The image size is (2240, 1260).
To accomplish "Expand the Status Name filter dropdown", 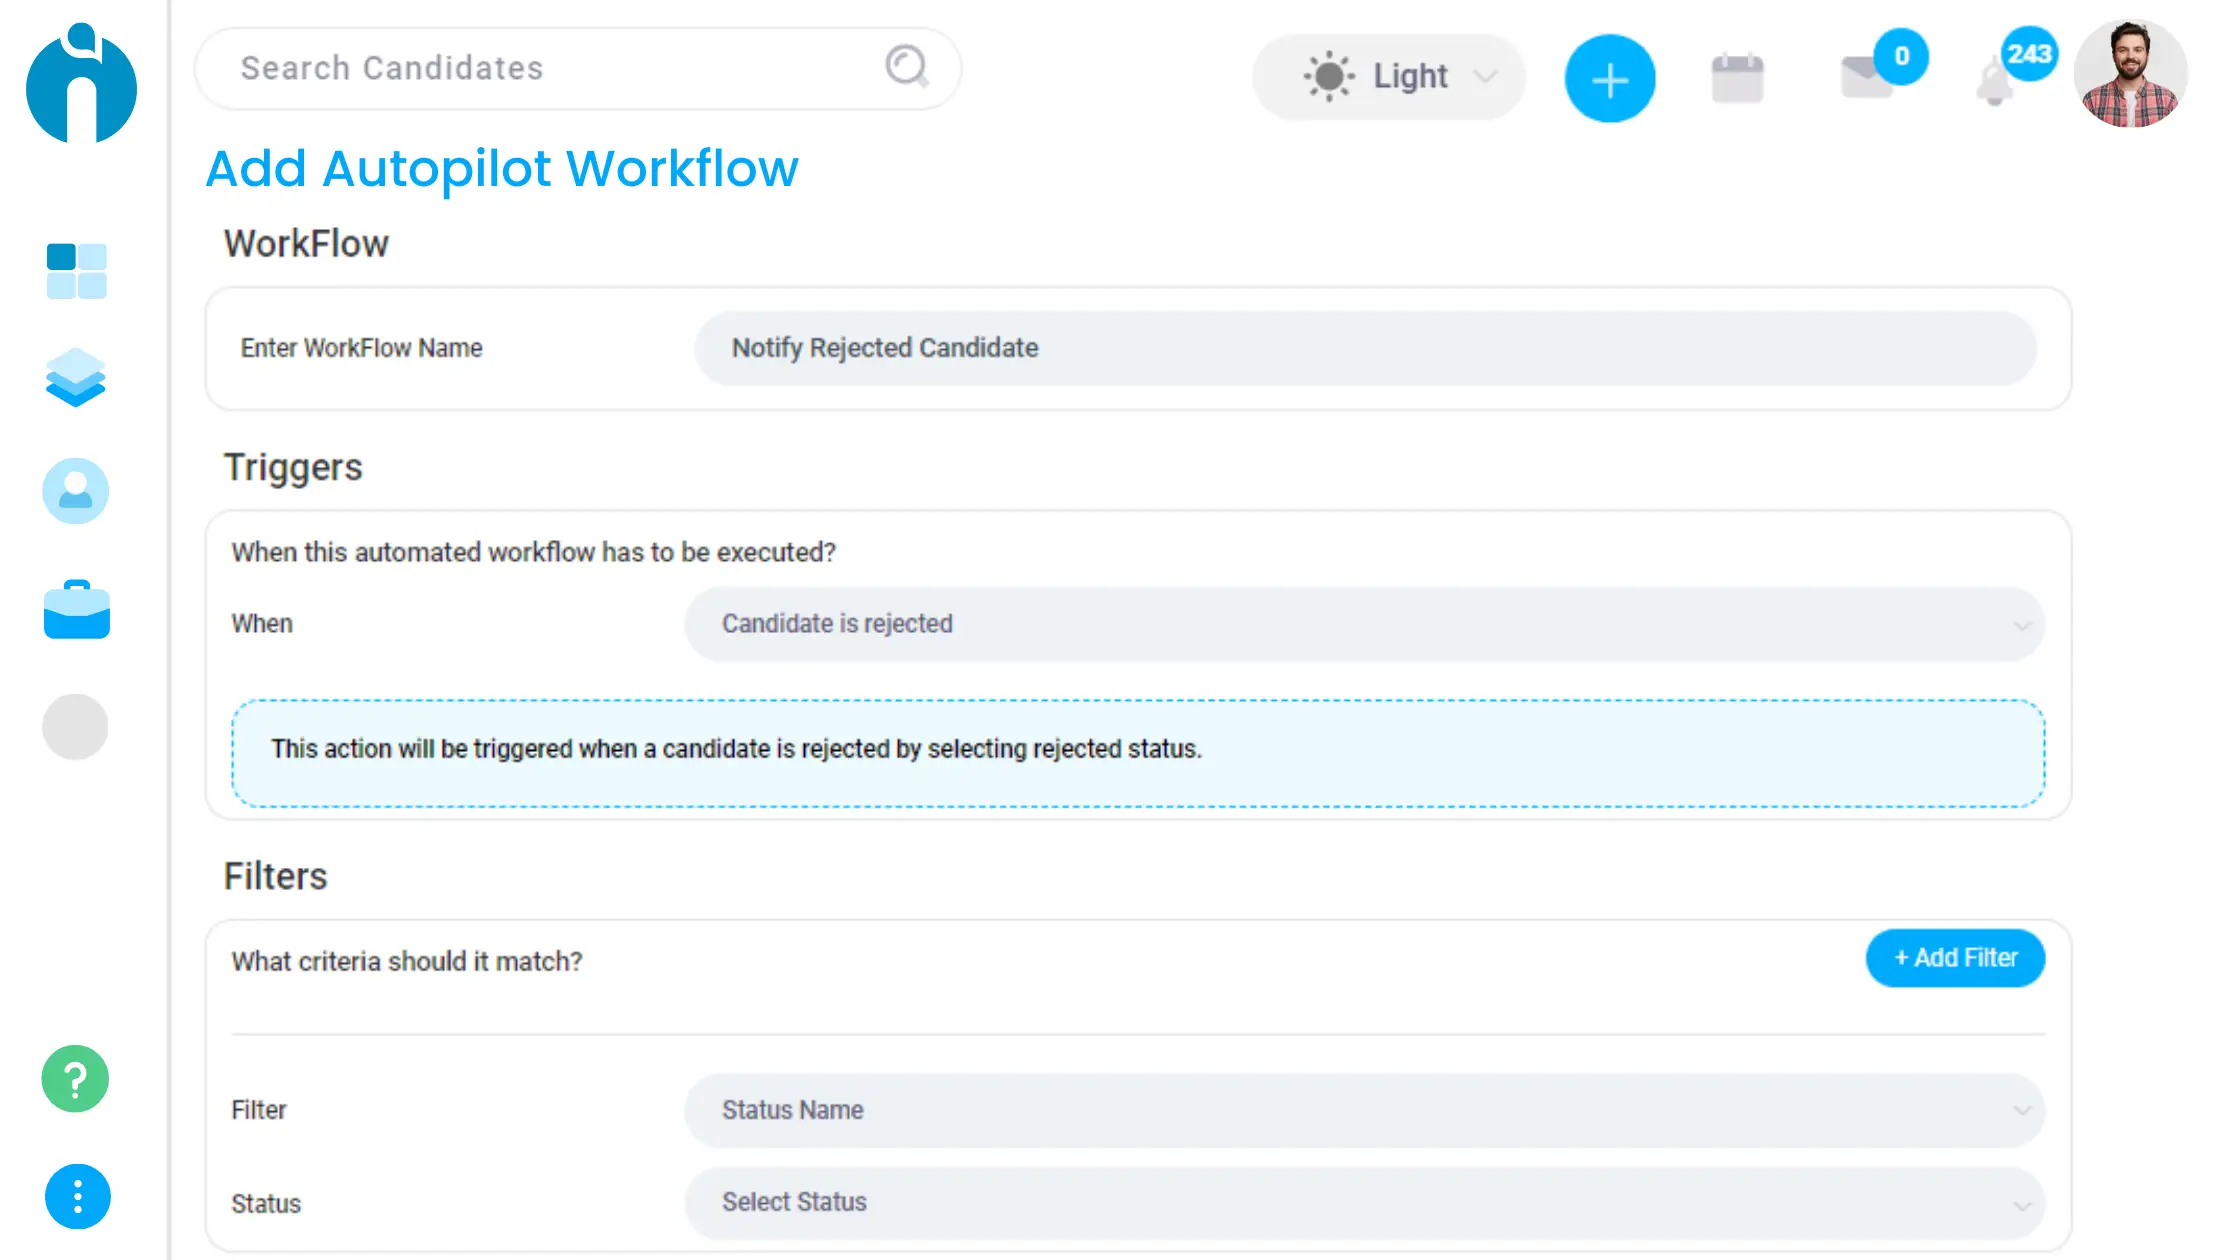I will pyautogui.click(x=1364, y=1110).
